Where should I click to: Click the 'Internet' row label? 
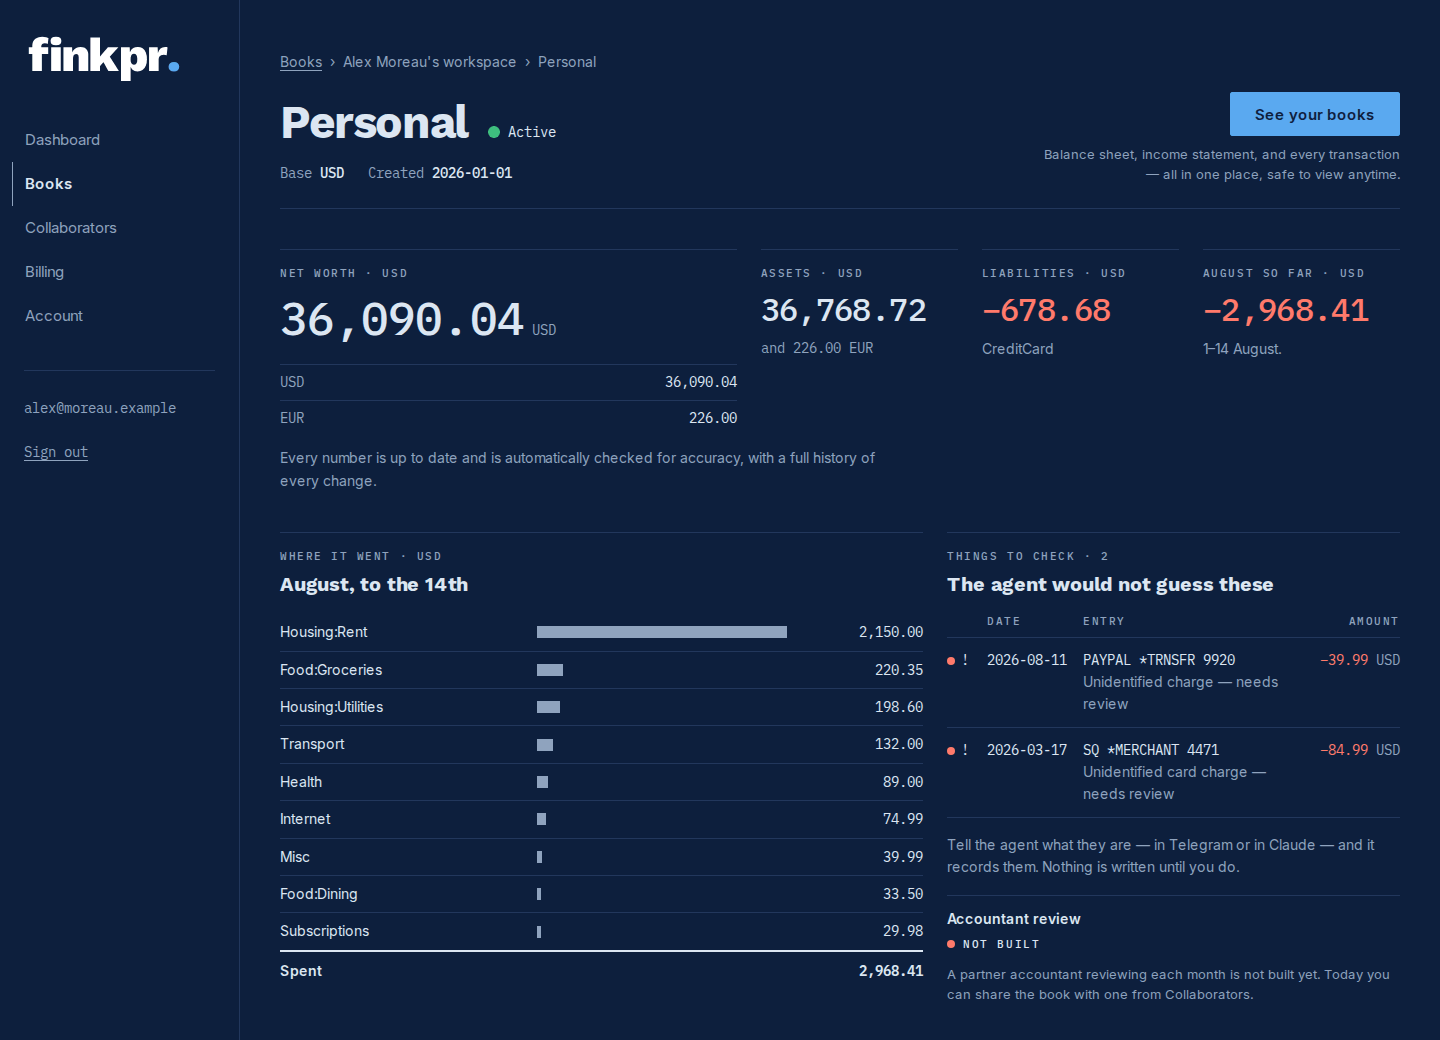[305, 819]
